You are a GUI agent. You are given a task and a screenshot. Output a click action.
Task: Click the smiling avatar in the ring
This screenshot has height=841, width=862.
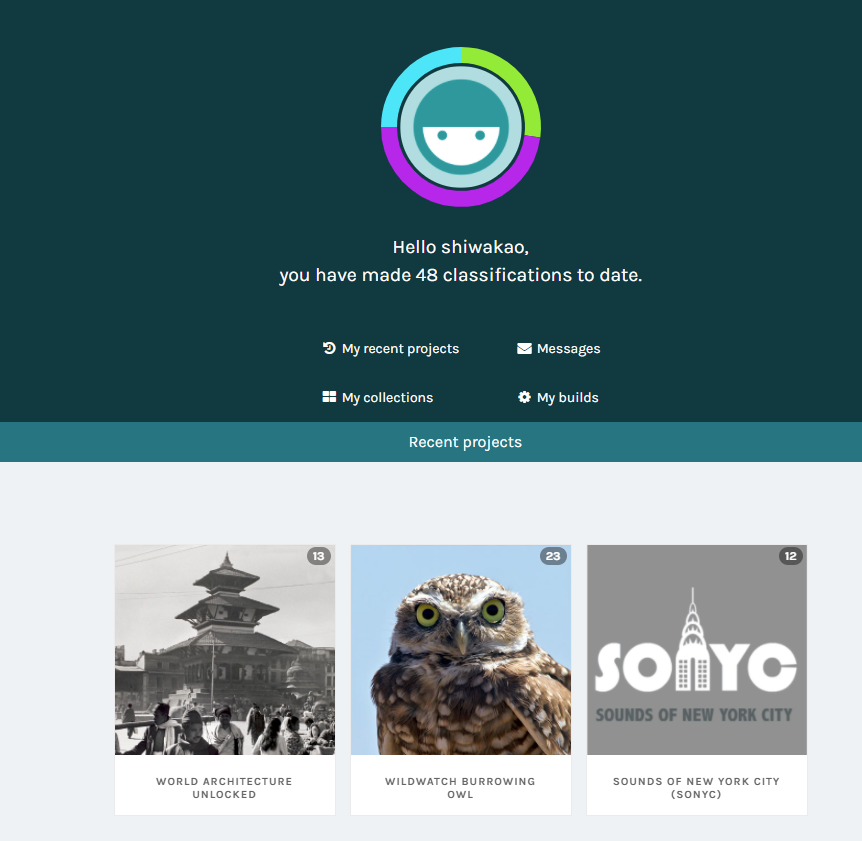click(x=461, y=127)
